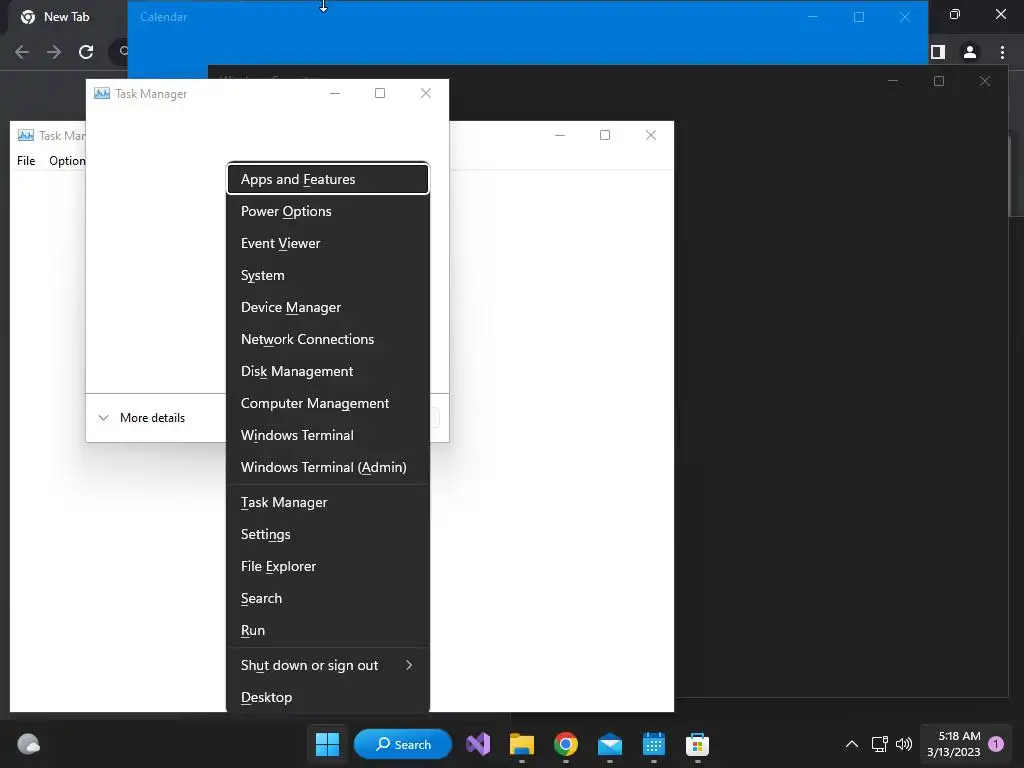Open Options menu in rear Task Manager
Image resolution: width=1024 pixels, height=768 pixels.
tap(67, 161)
